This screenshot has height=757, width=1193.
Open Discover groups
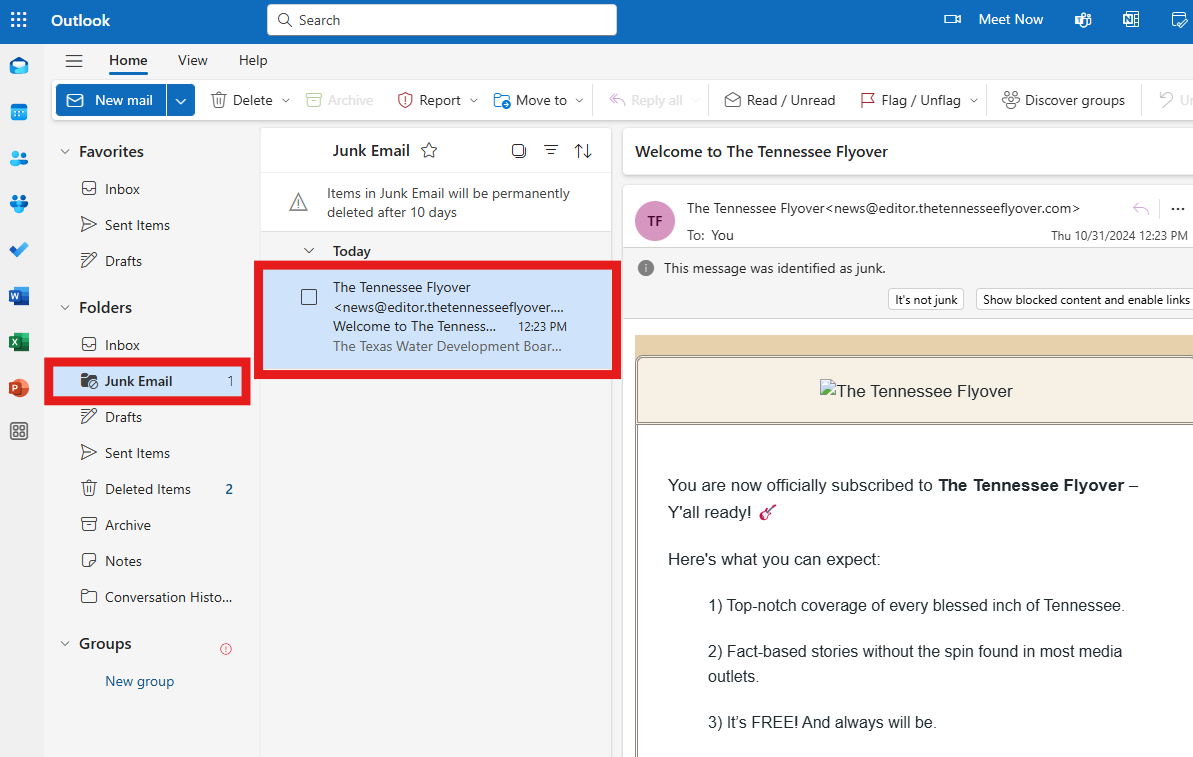click(1063, 100)
